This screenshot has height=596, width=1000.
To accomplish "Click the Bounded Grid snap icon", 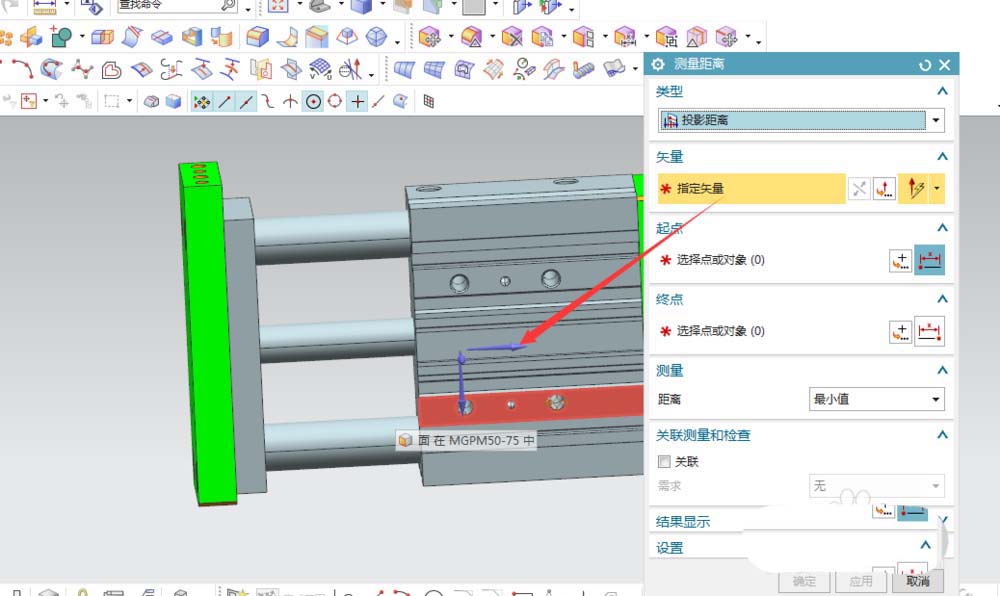I will point(429,101).
